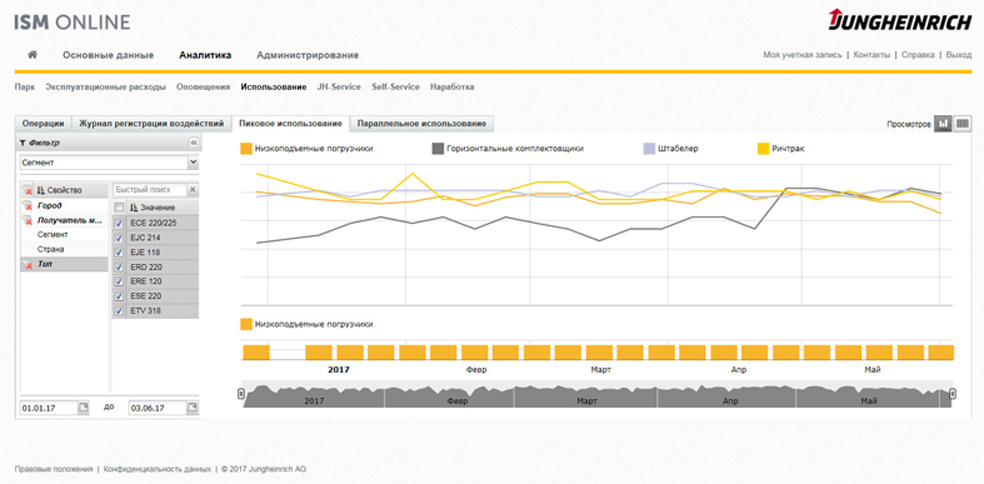Uncheck the ECE 220/225 checkbox
984x484 pixels.
click(x=119, y=222)
